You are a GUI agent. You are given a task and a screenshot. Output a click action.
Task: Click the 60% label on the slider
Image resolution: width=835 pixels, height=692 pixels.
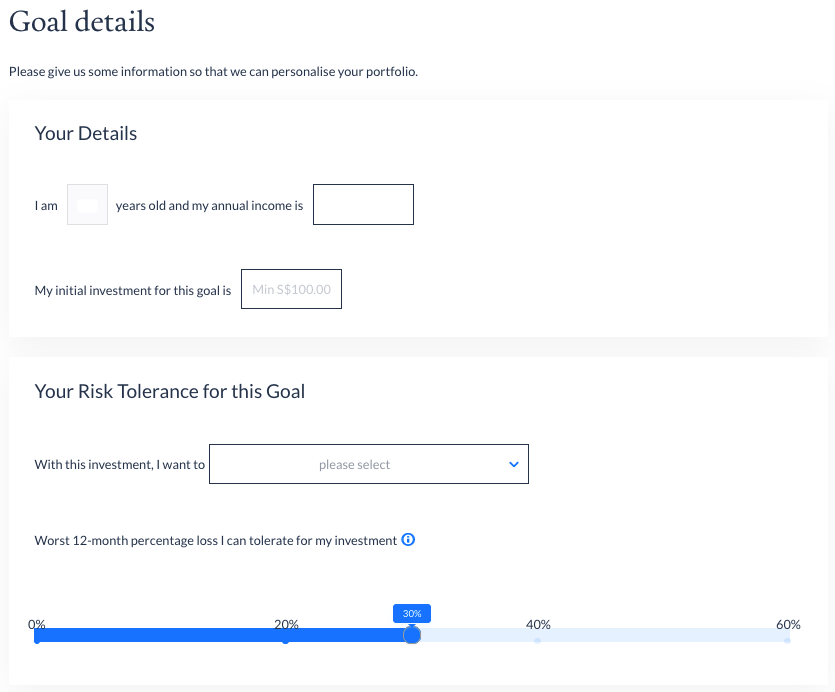coord(788,624)
